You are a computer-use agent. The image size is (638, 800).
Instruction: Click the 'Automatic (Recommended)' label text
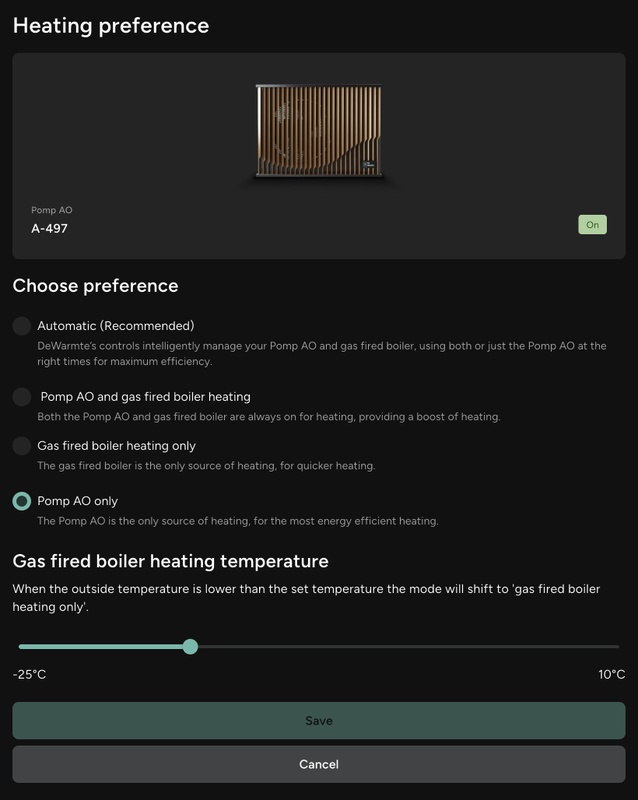(x=116, y=326)
